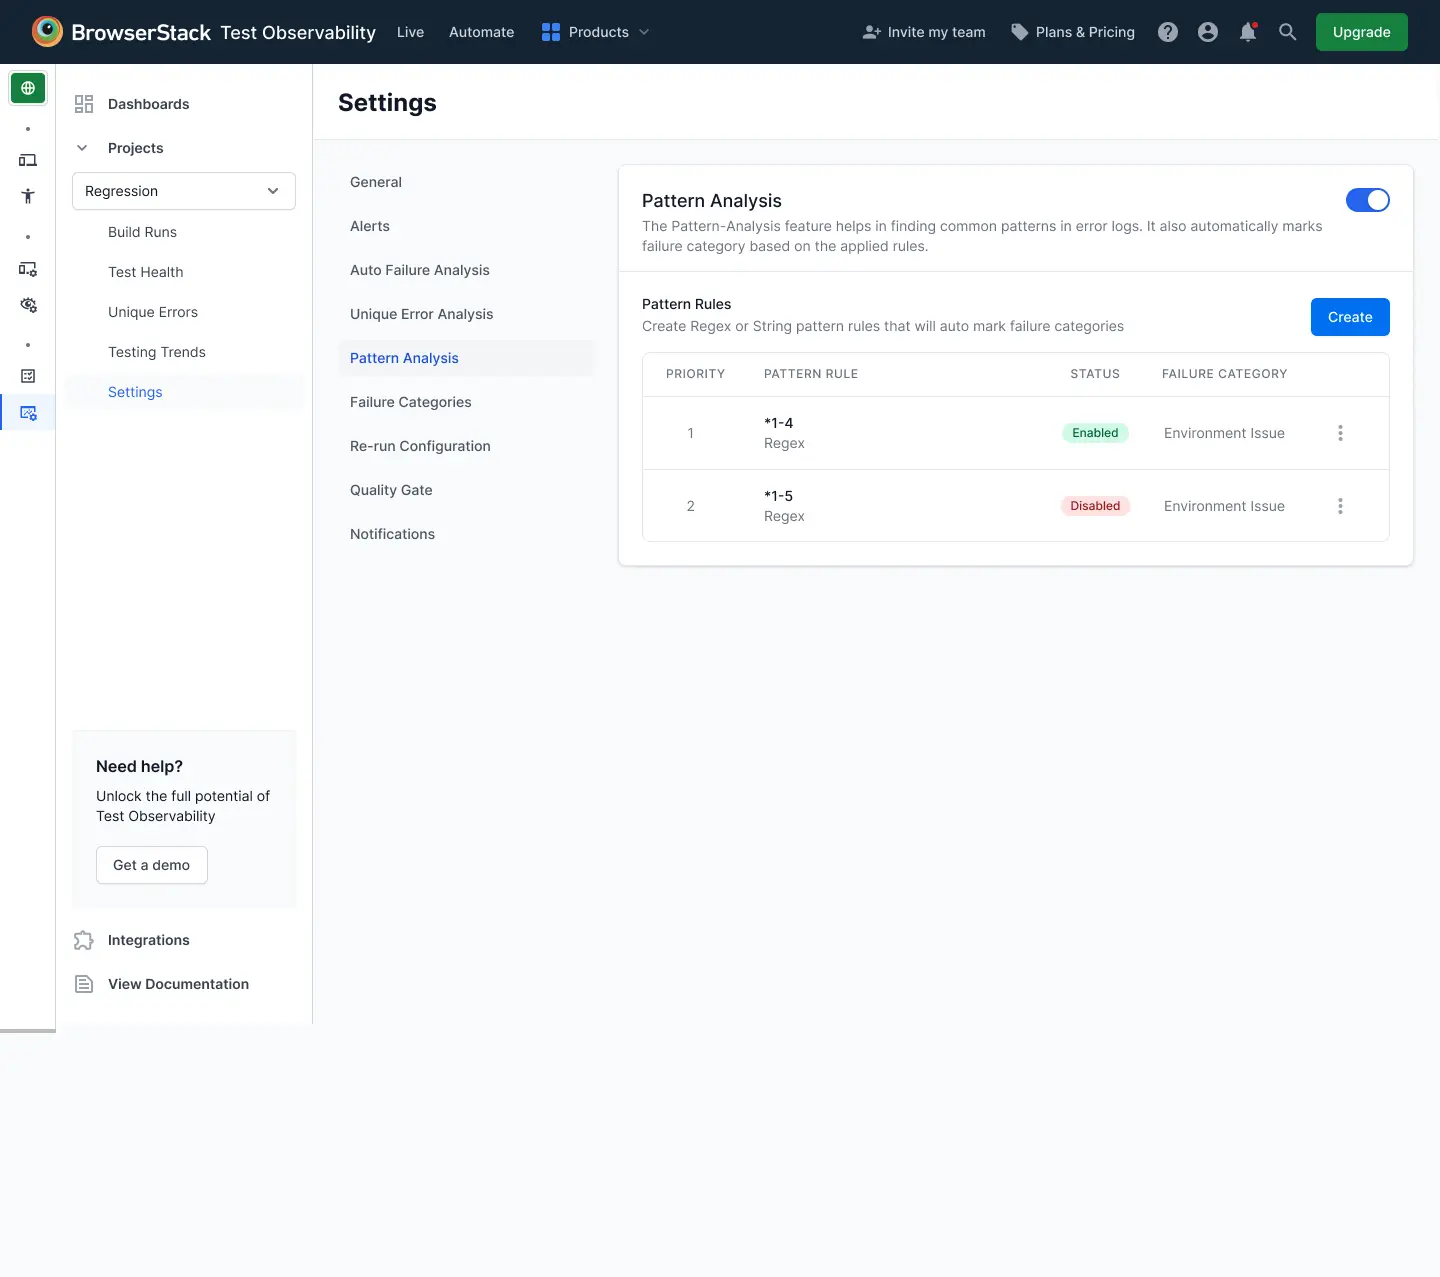
Task: Open the checklist icon in left rail
Action: click(28, 376)
